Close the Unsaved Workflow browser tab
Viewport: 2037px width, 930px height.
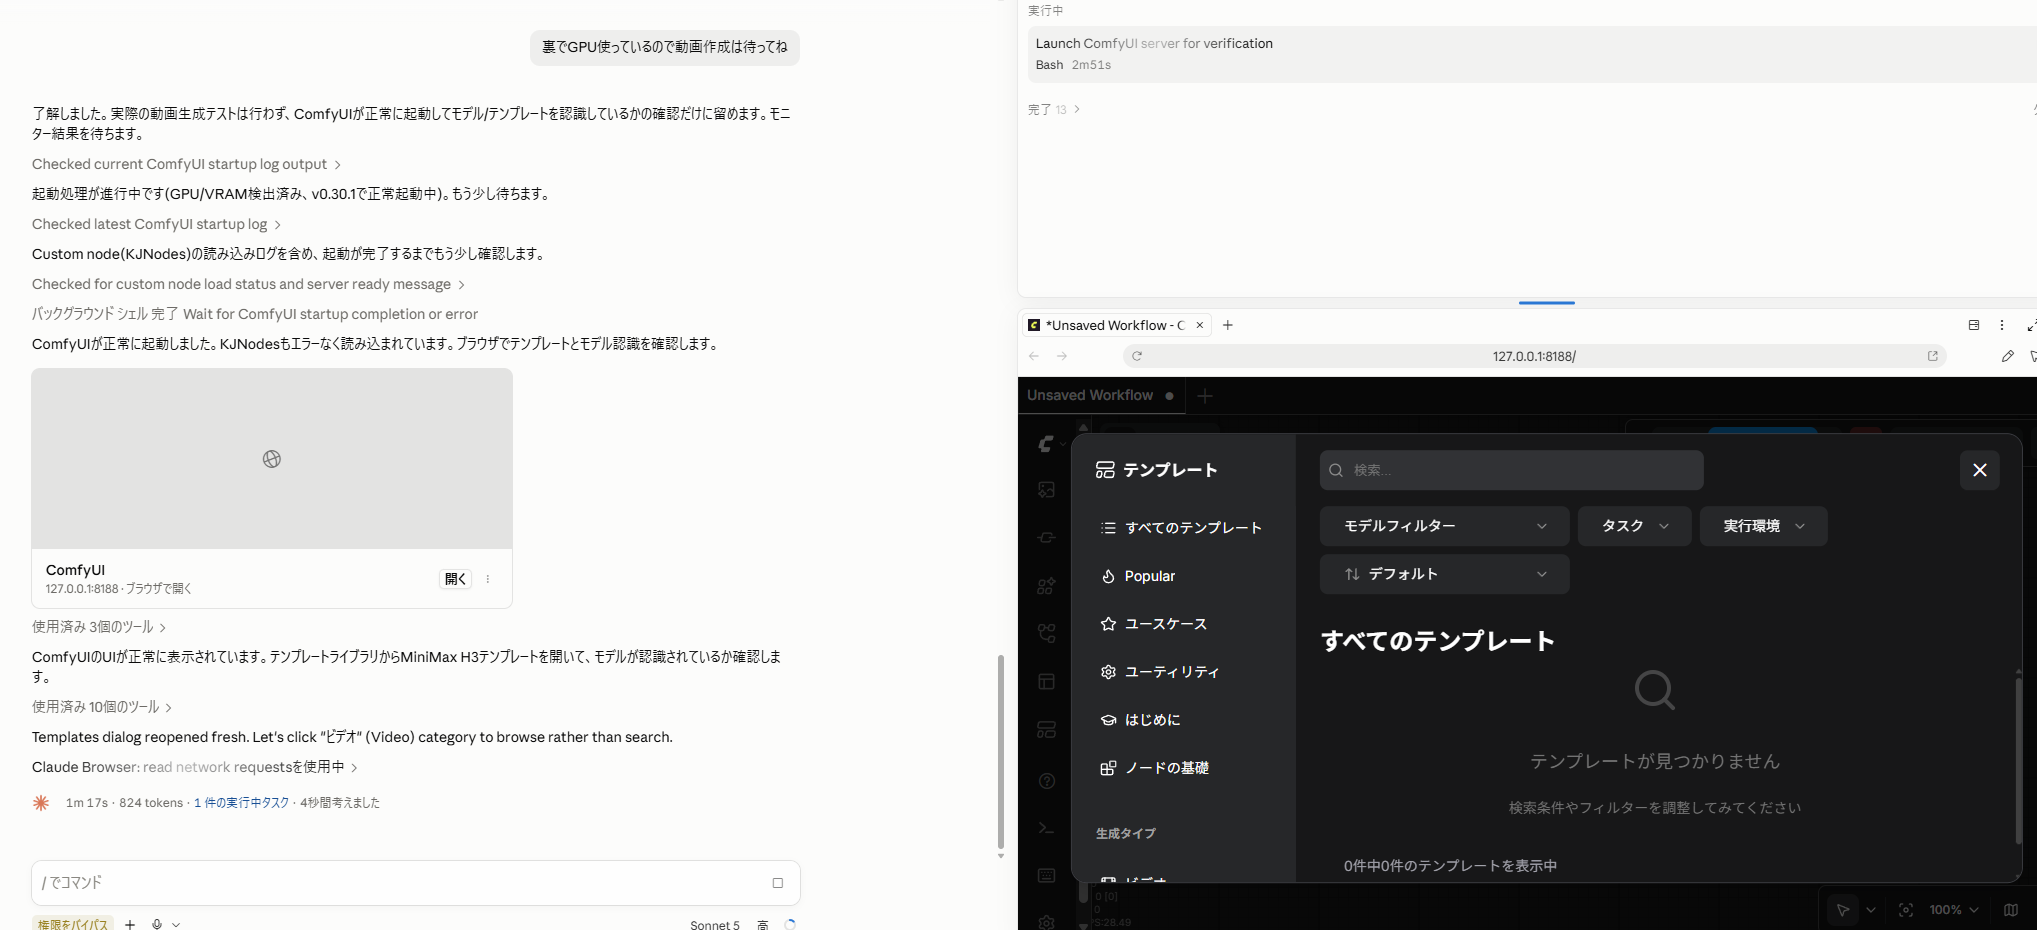(1200, 325)
